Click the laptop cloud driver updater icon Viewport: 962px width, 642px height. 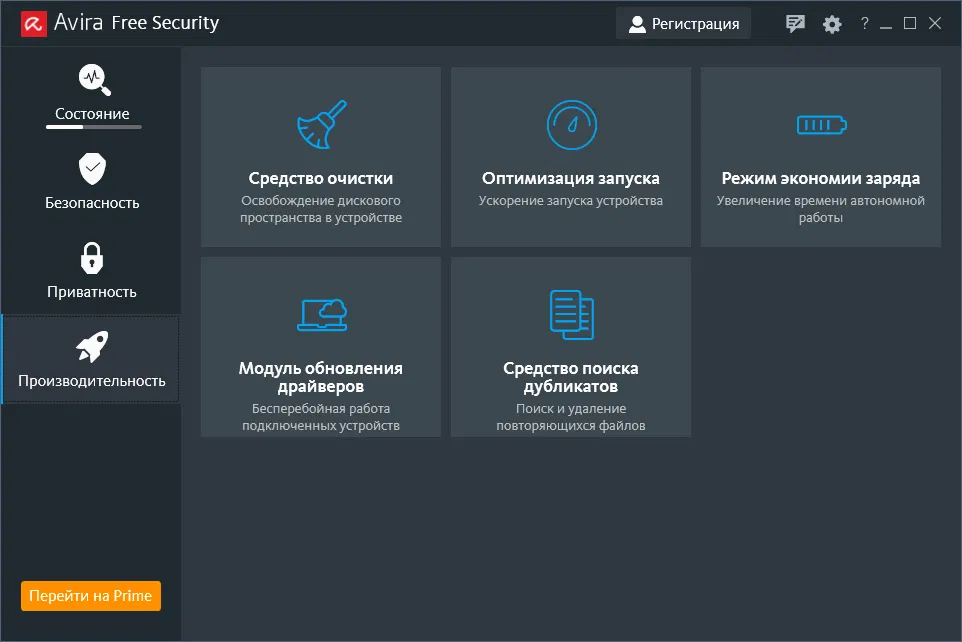coord(321,314)
